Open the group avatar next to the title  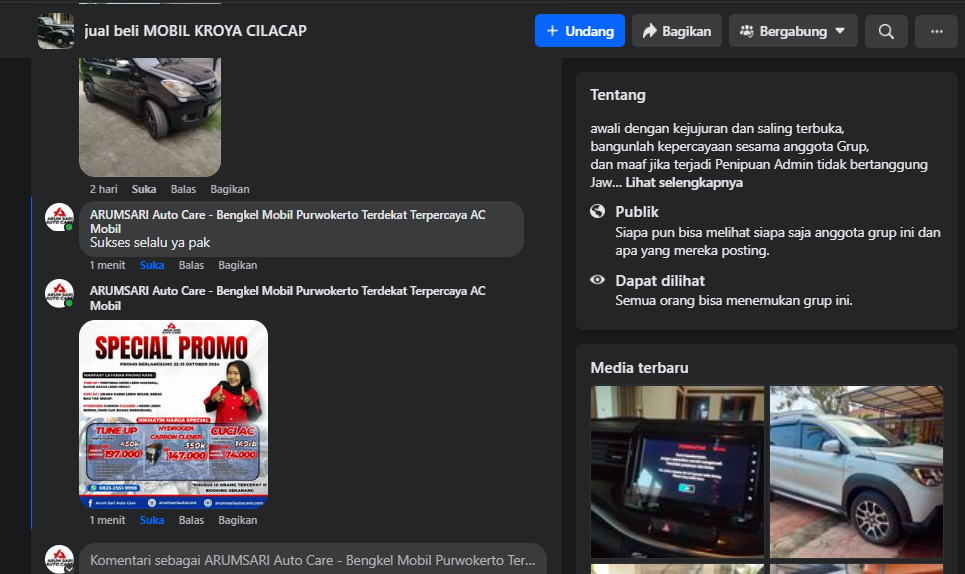(x=56, y=31)
